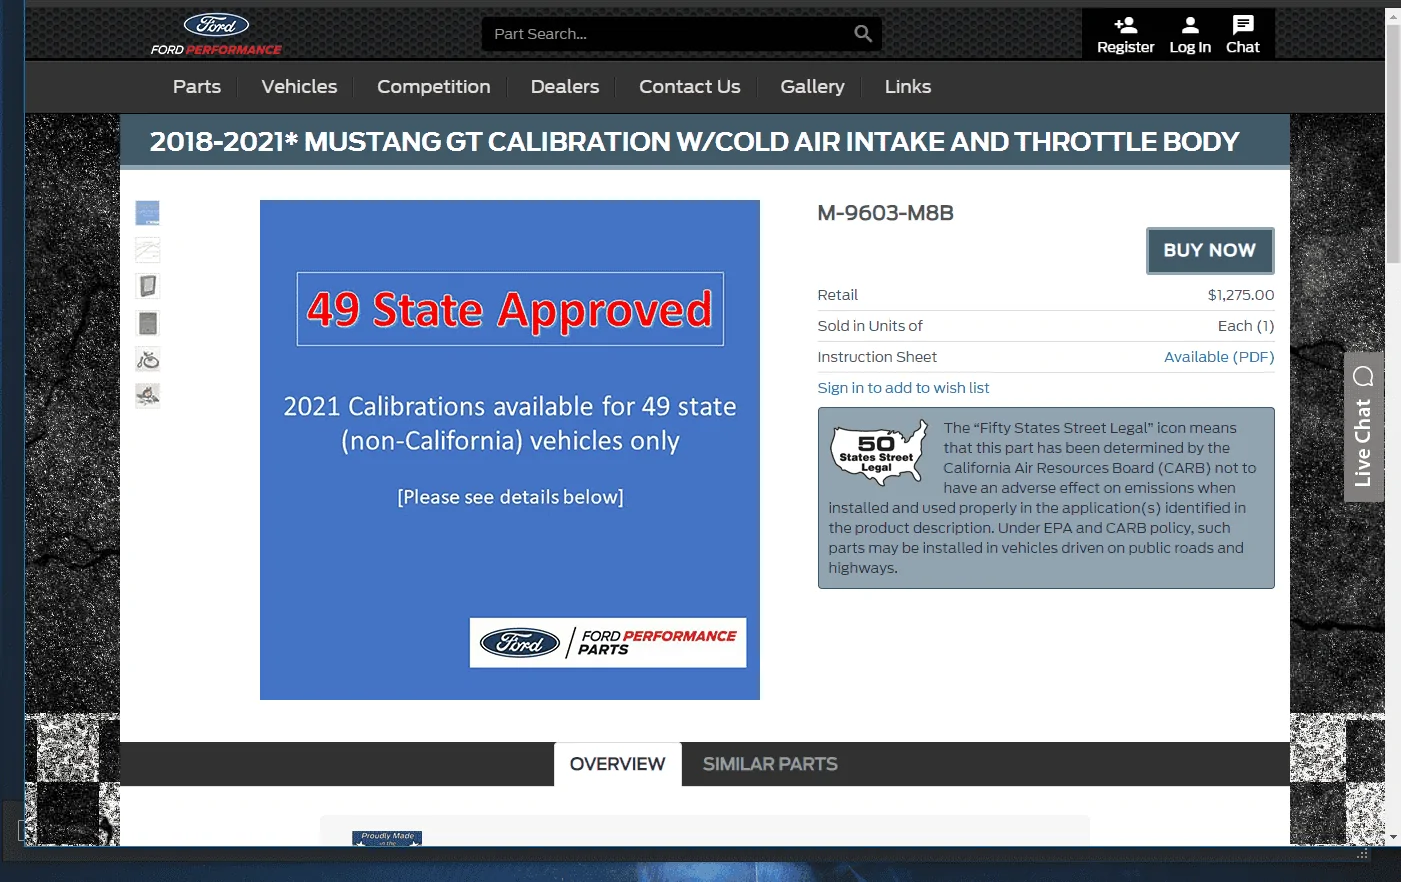Select the first blue product thumbnail
The height and width of the screenshot is (882, 1401).
point(147,213)
